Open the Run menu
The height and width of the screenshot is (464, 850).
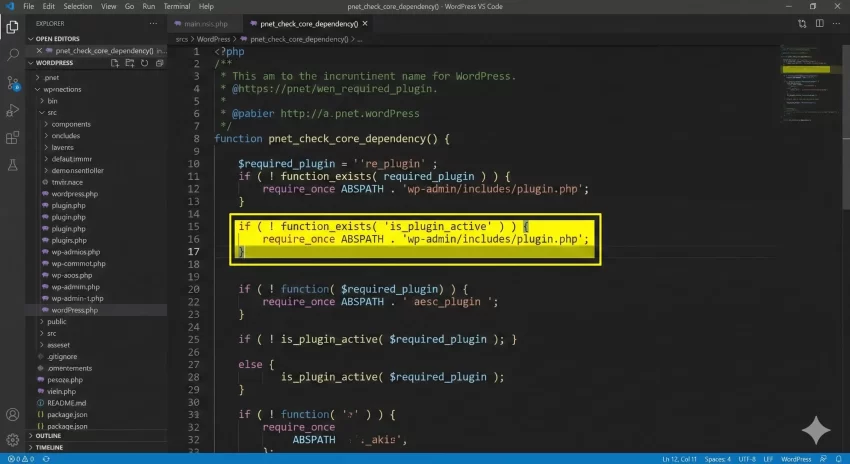pyautogui.click(x=149, y=7)
